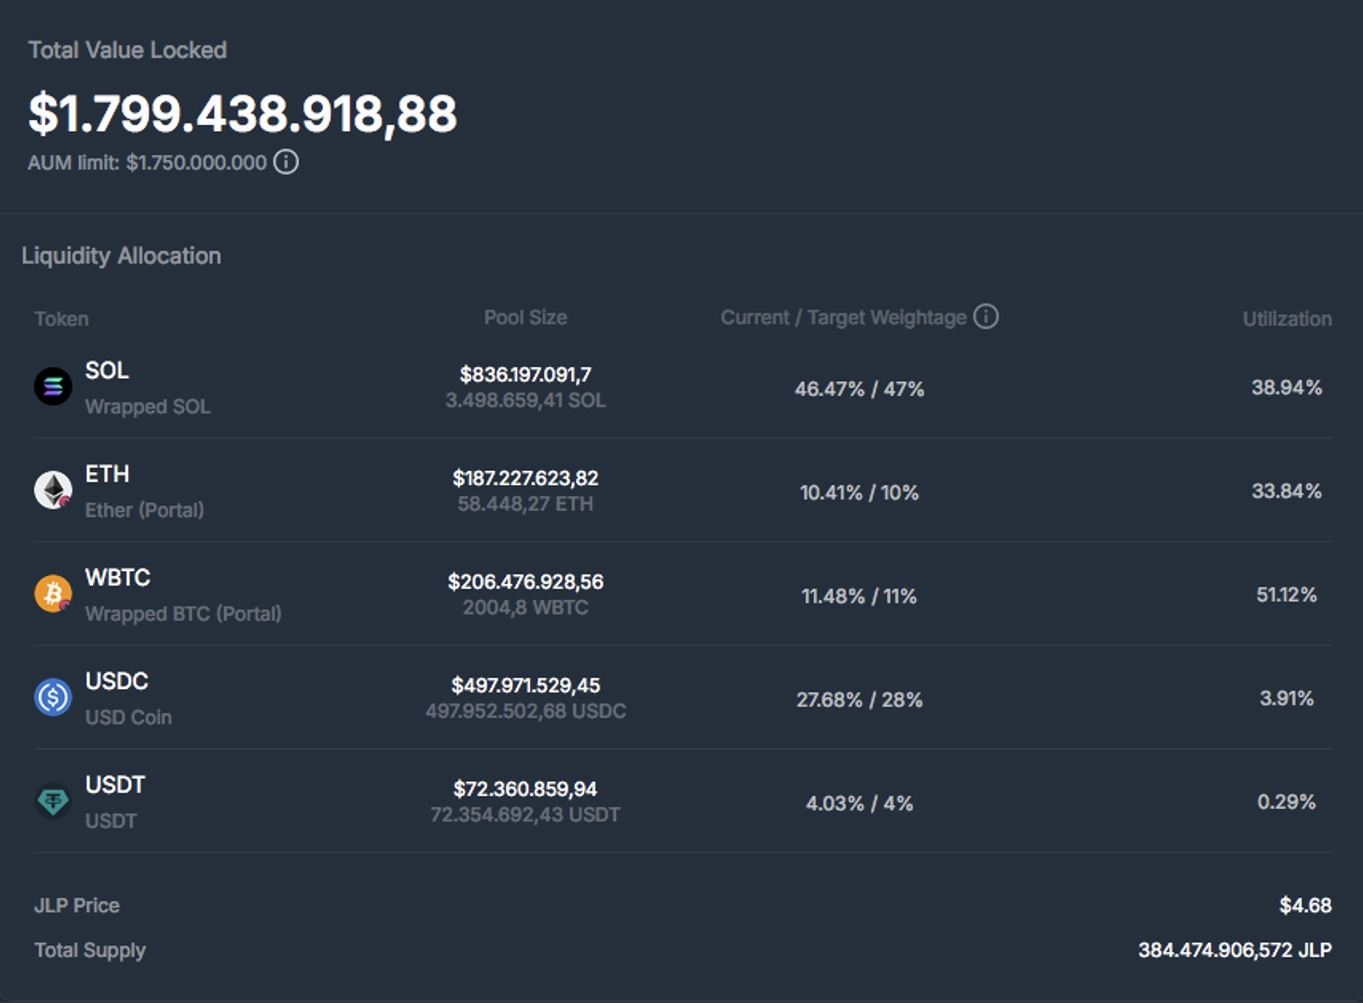Click the 384.474.906,572 JLP supply value
1363x1003 pixels.
tap(1235, 950)
